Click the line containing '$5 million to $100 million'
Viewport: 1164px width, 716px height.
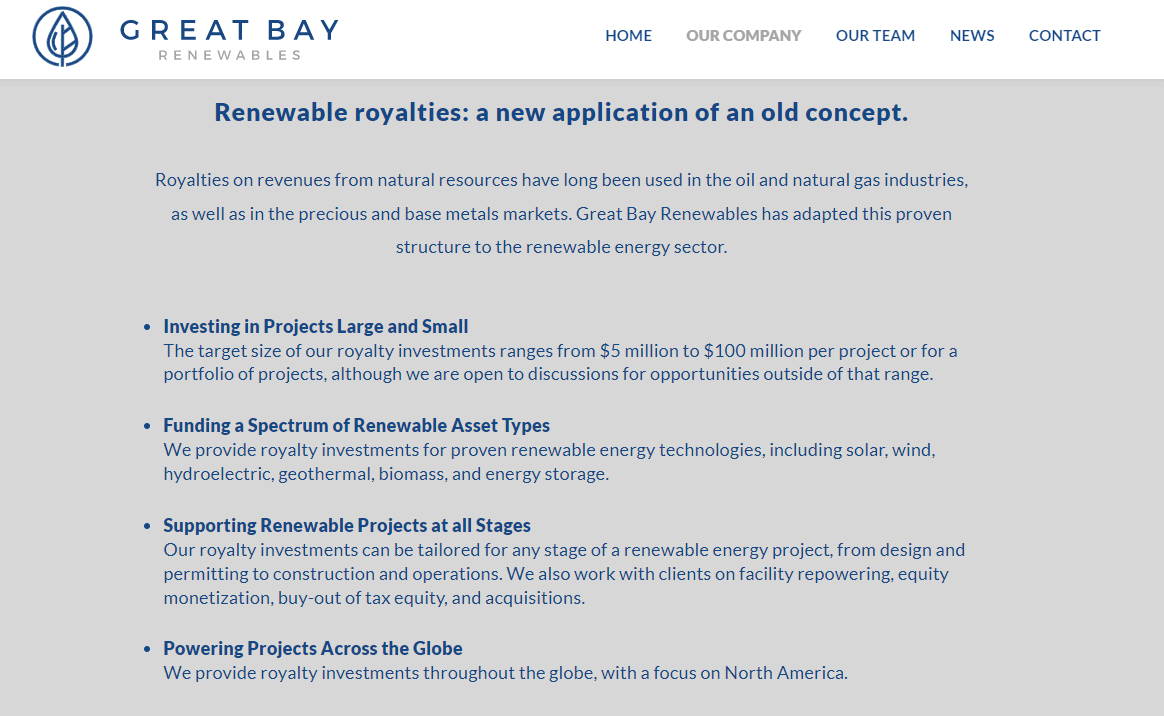(560, 351)
